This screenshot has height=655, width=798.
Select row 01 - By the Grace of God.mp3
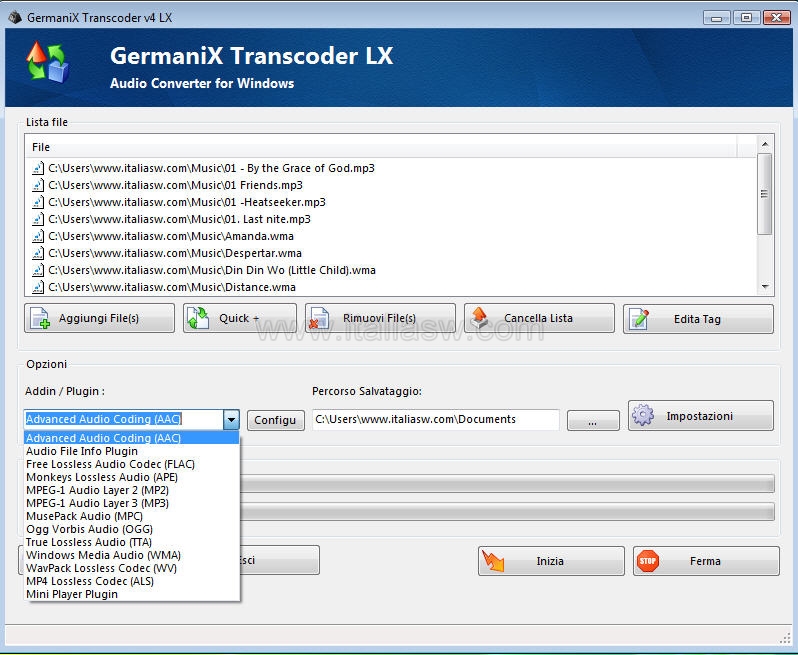point(390,168)
